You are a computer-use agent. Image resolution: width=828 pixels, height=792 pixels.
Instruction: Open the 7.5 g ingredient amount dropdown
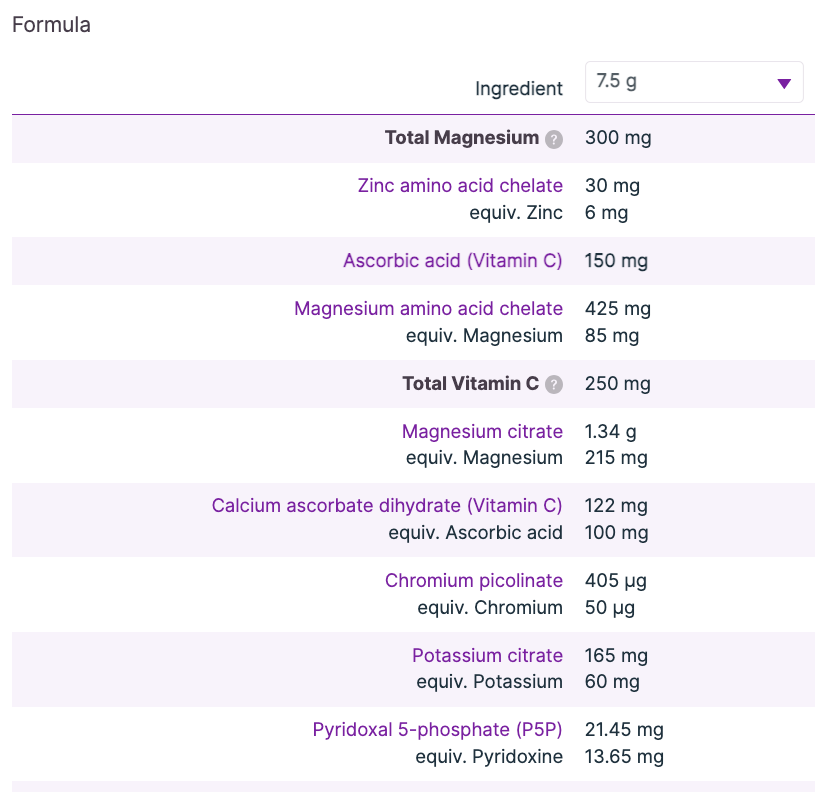click(694, 82)
